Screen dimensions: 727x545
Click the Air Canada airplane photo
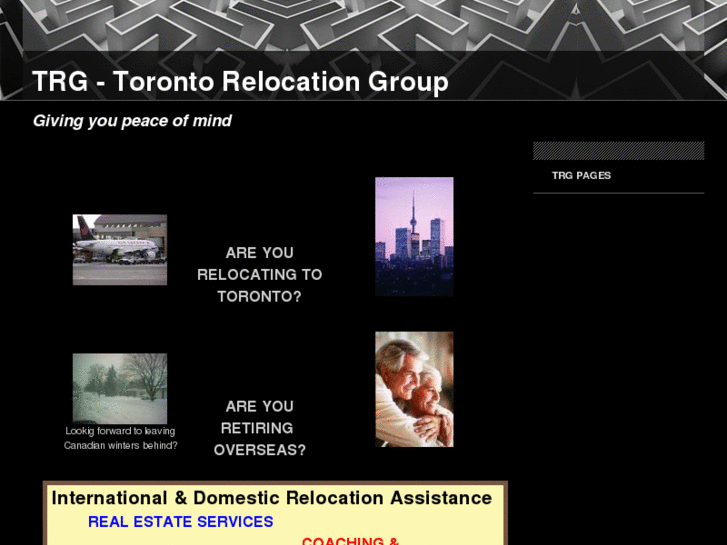pos(120,250)
